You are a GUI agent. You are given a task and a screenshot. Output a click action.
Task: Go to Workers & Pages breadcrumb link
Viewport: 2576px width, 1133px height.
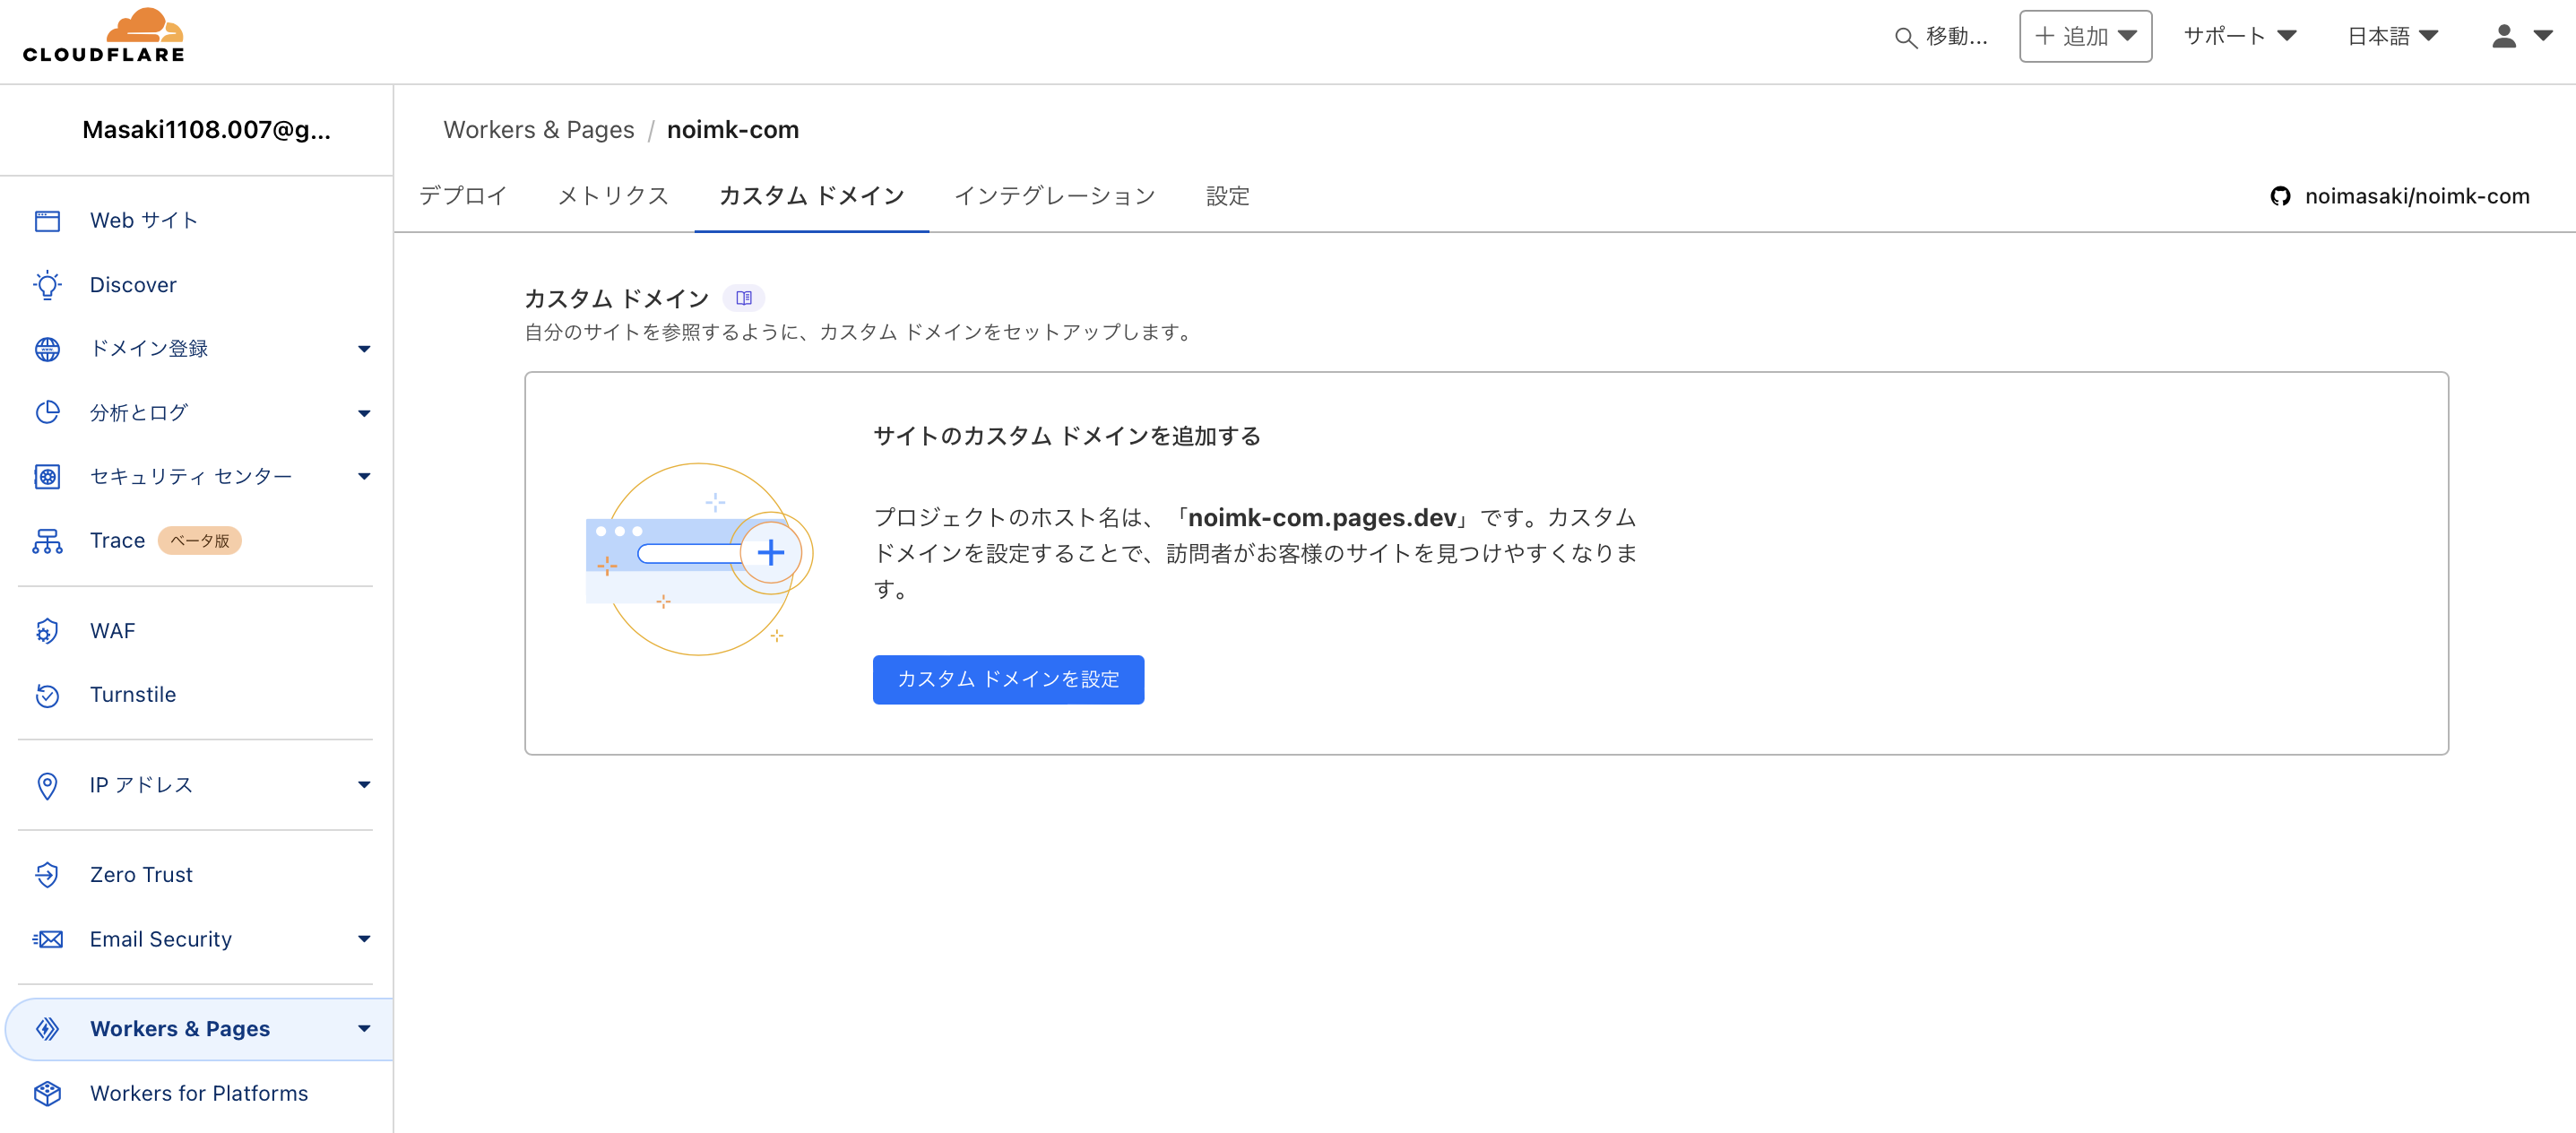(539, 130)
